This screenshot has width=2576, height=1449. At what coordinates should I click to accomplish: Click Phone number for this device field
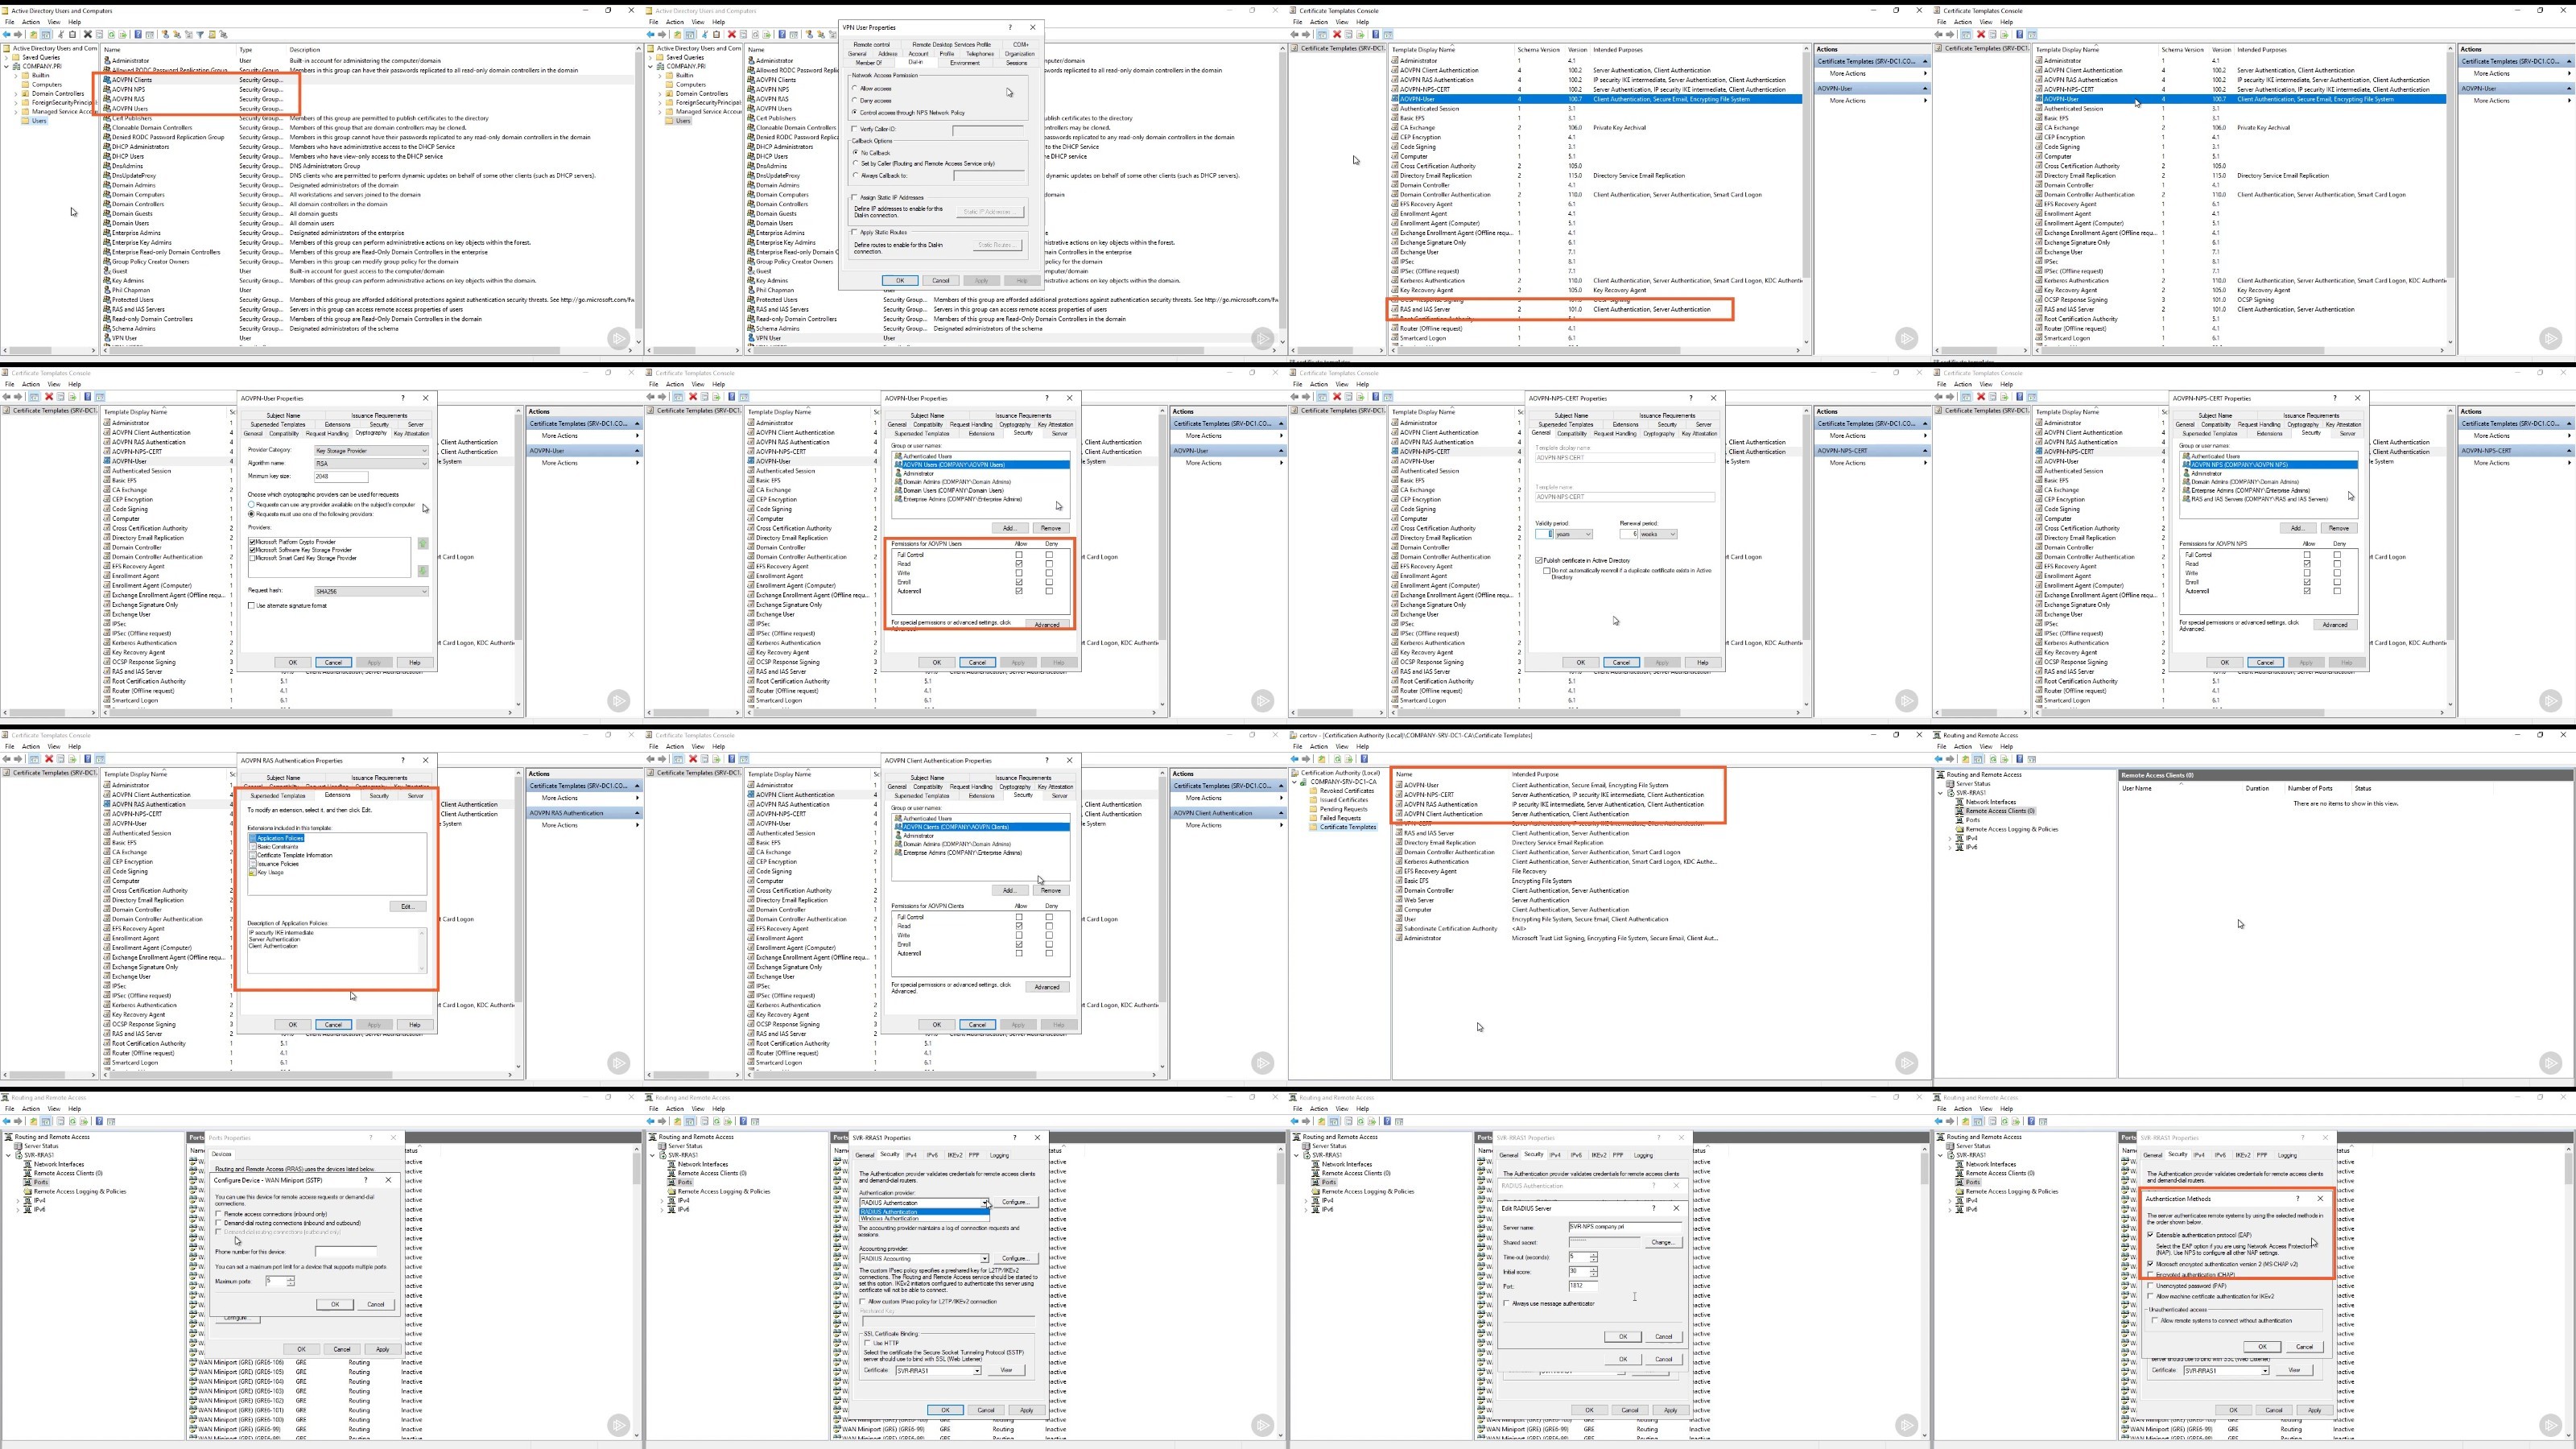tap(346, 1251)
